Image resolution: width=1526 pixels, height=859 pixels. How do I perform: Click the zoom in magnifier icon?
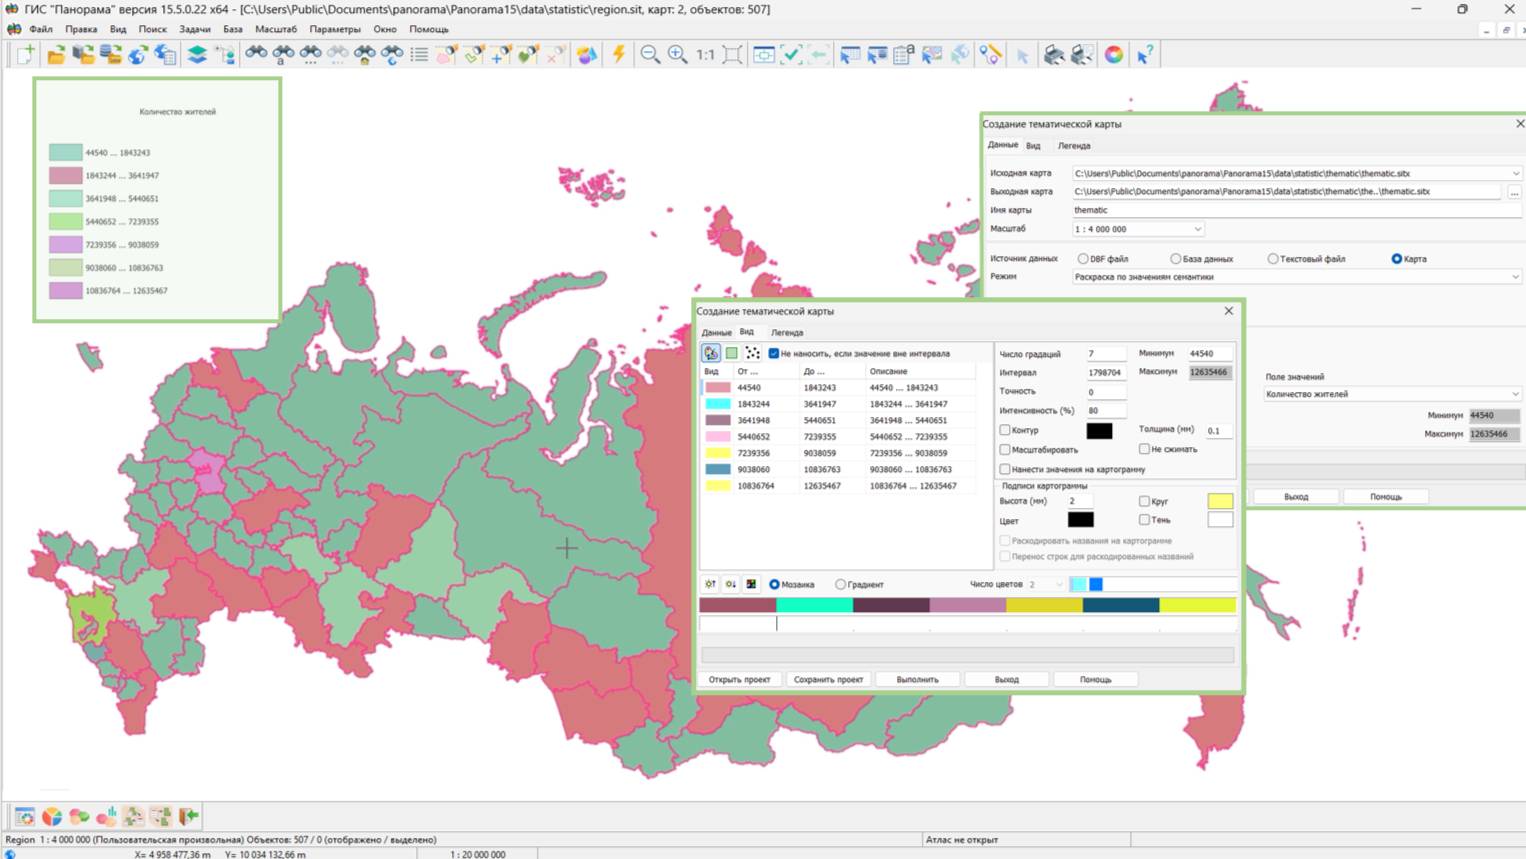point(677,55)
